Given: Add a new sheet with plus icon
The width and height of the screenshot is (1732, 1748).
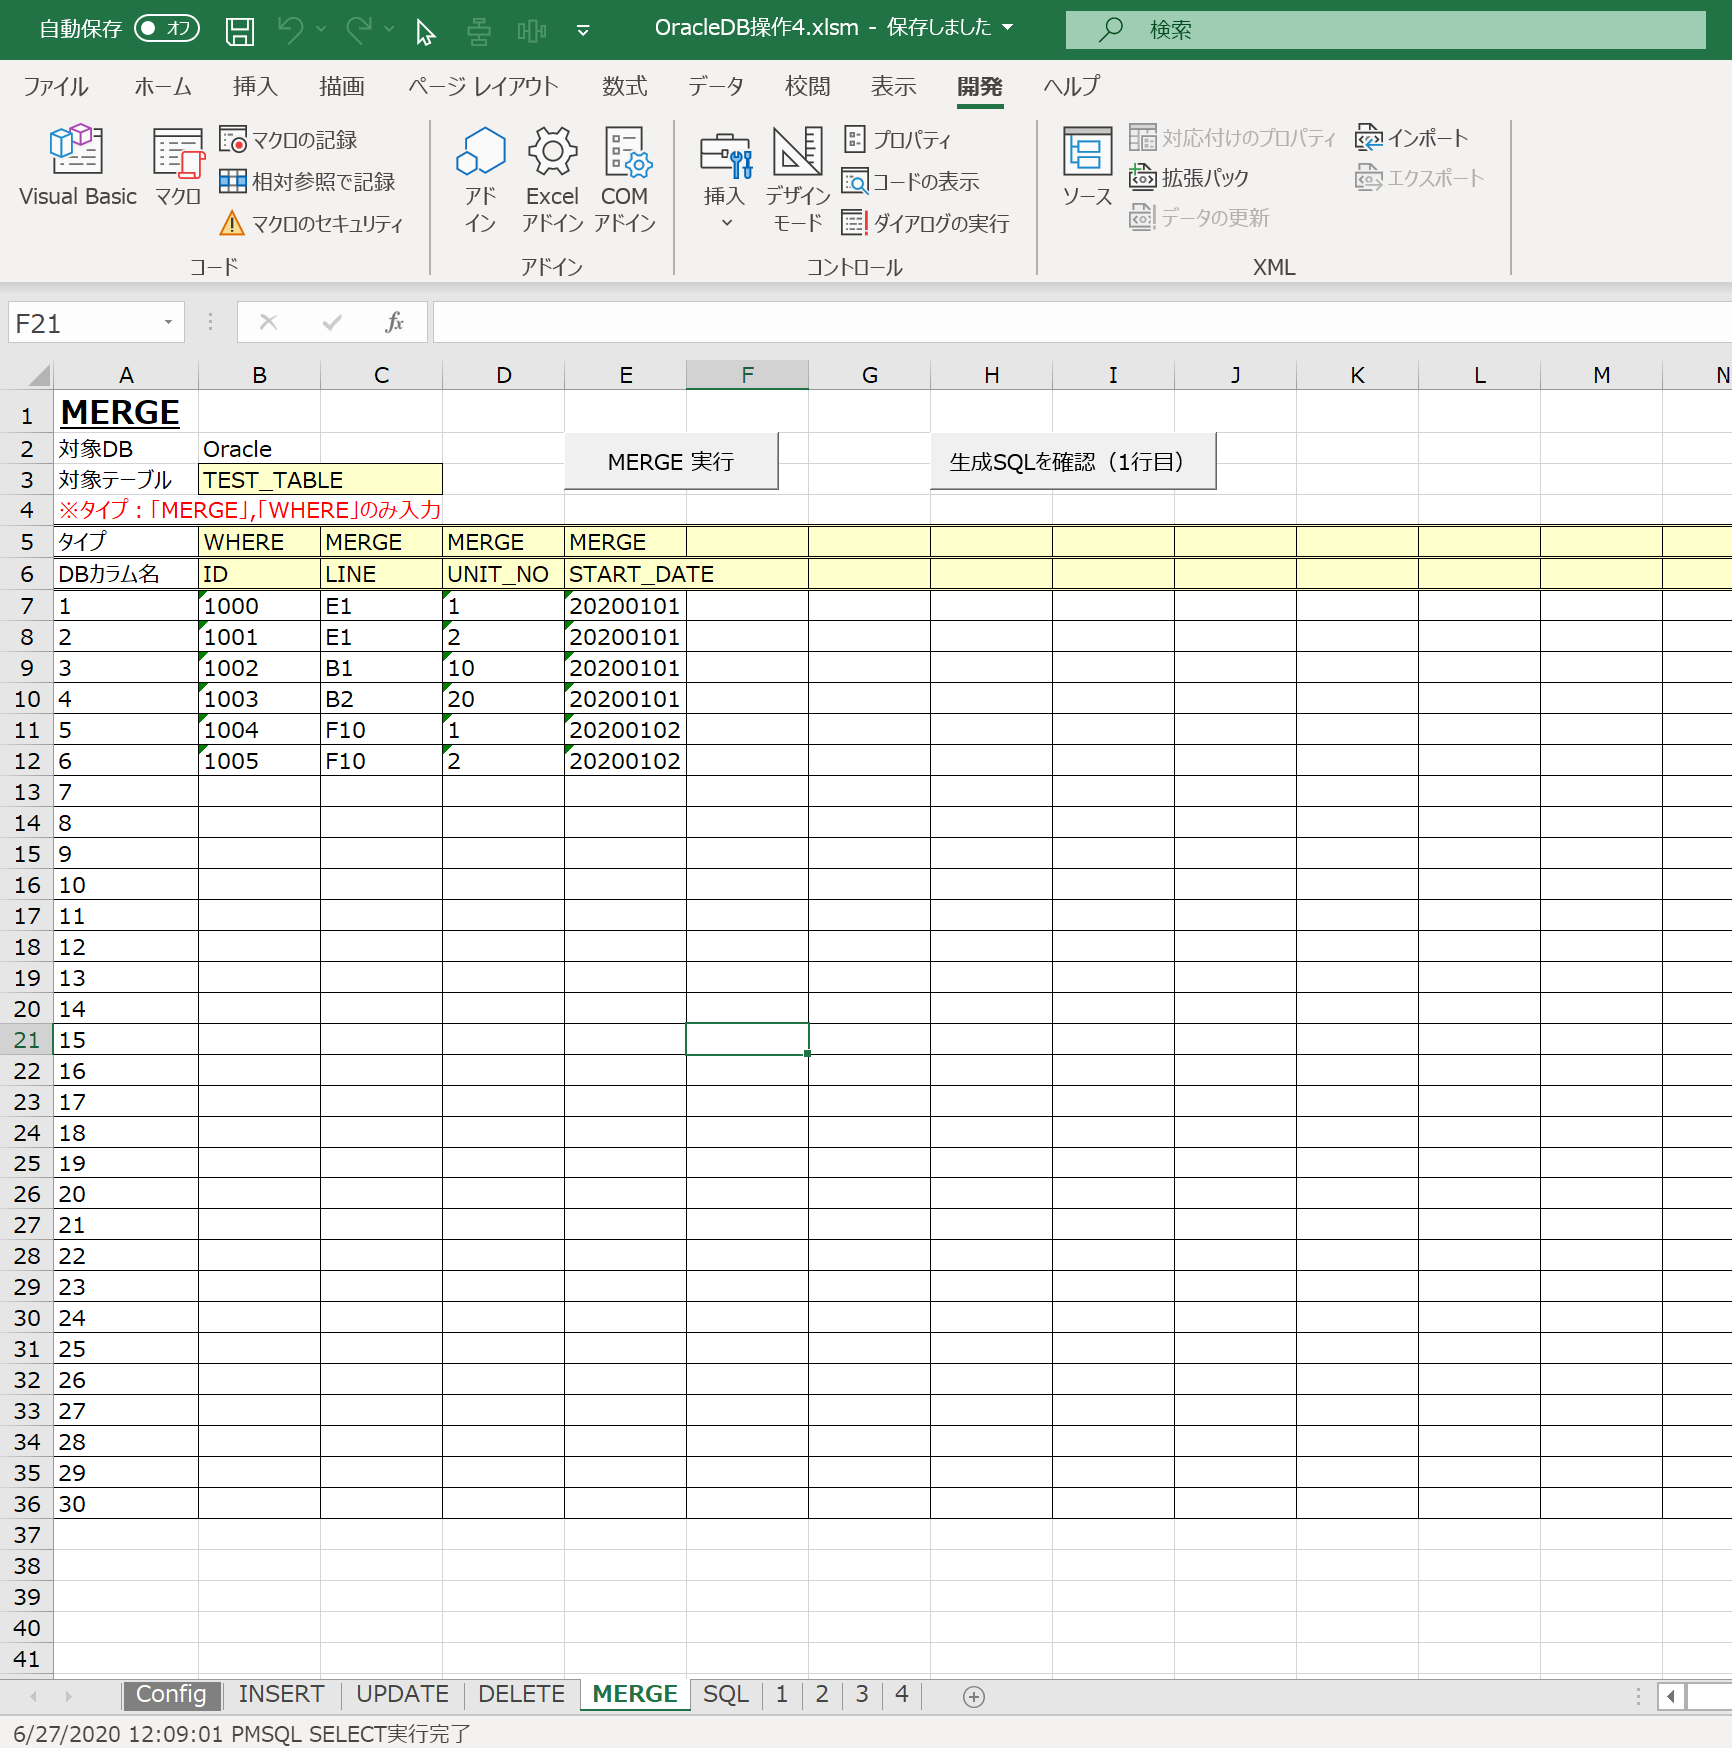Looking at the screenshot, I should (x=974, y=1696).
